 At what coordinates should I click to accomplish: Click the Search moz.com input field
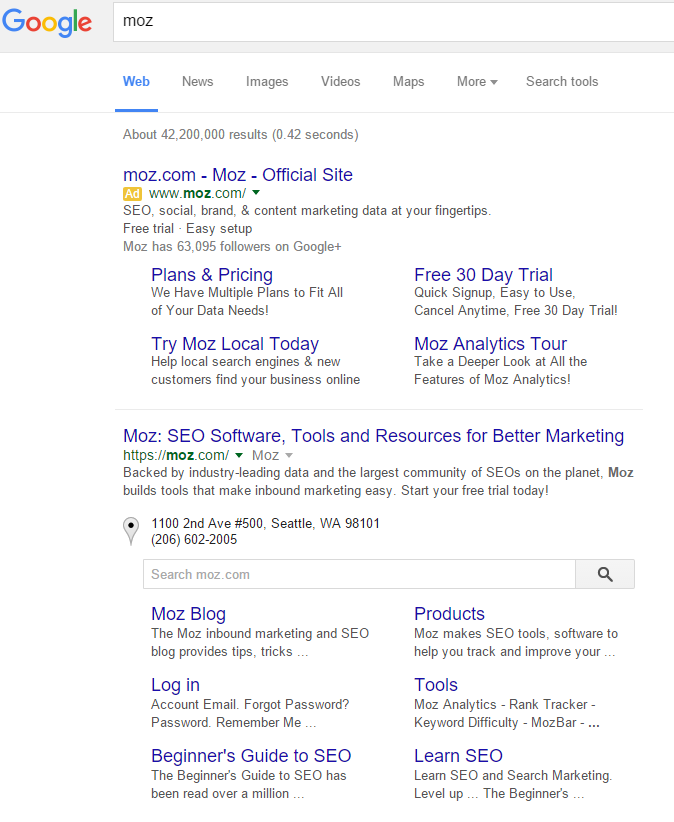(x=359, y=574)
